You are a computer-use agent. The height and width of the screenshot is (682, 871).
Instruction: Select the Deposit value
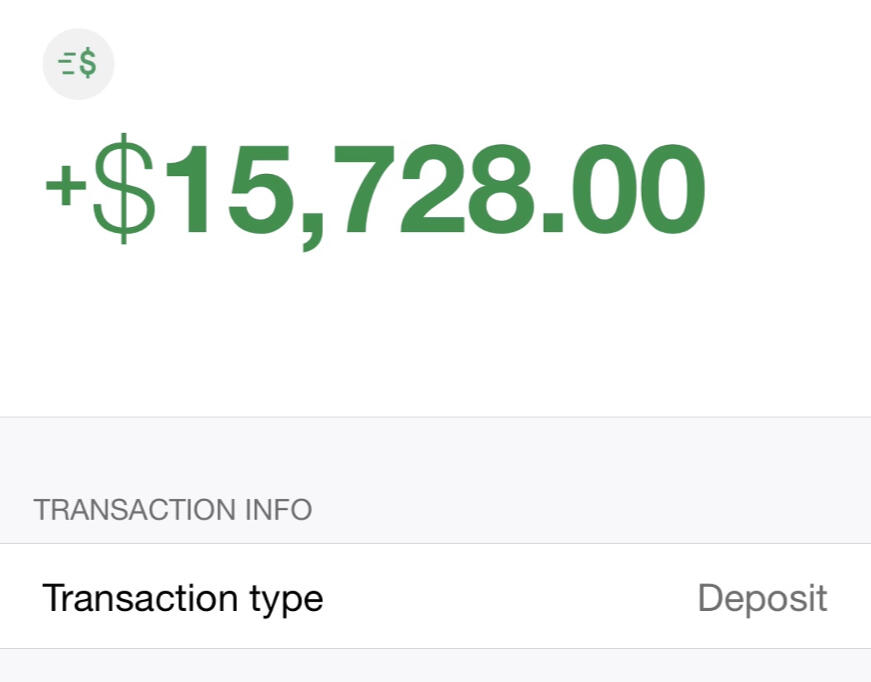[762, 598]
